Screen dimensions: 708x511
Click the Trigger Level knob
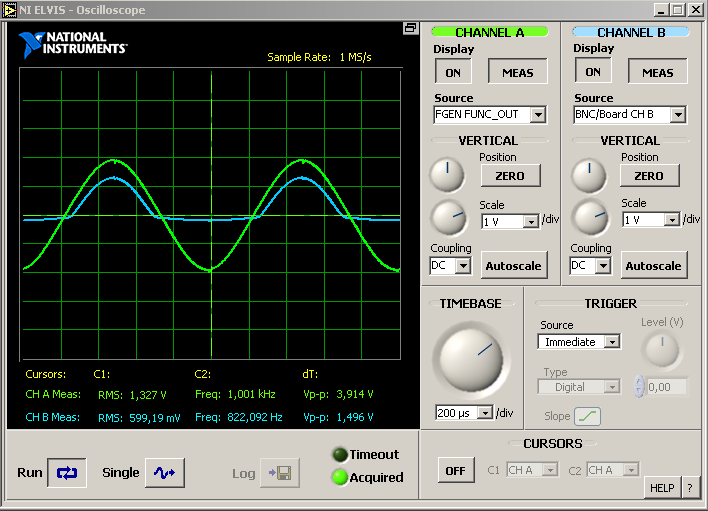tap(662, 349)
